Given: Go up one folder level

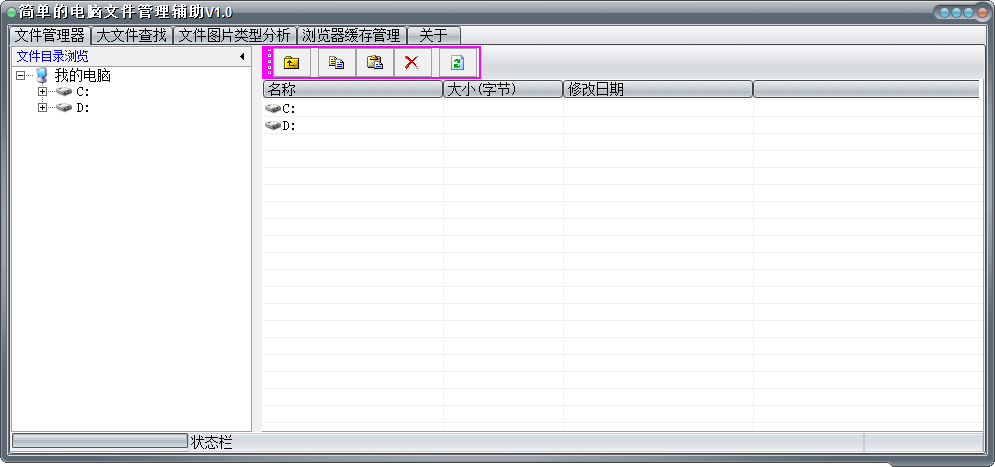Looking at the screenshot, I should (292, 62).
